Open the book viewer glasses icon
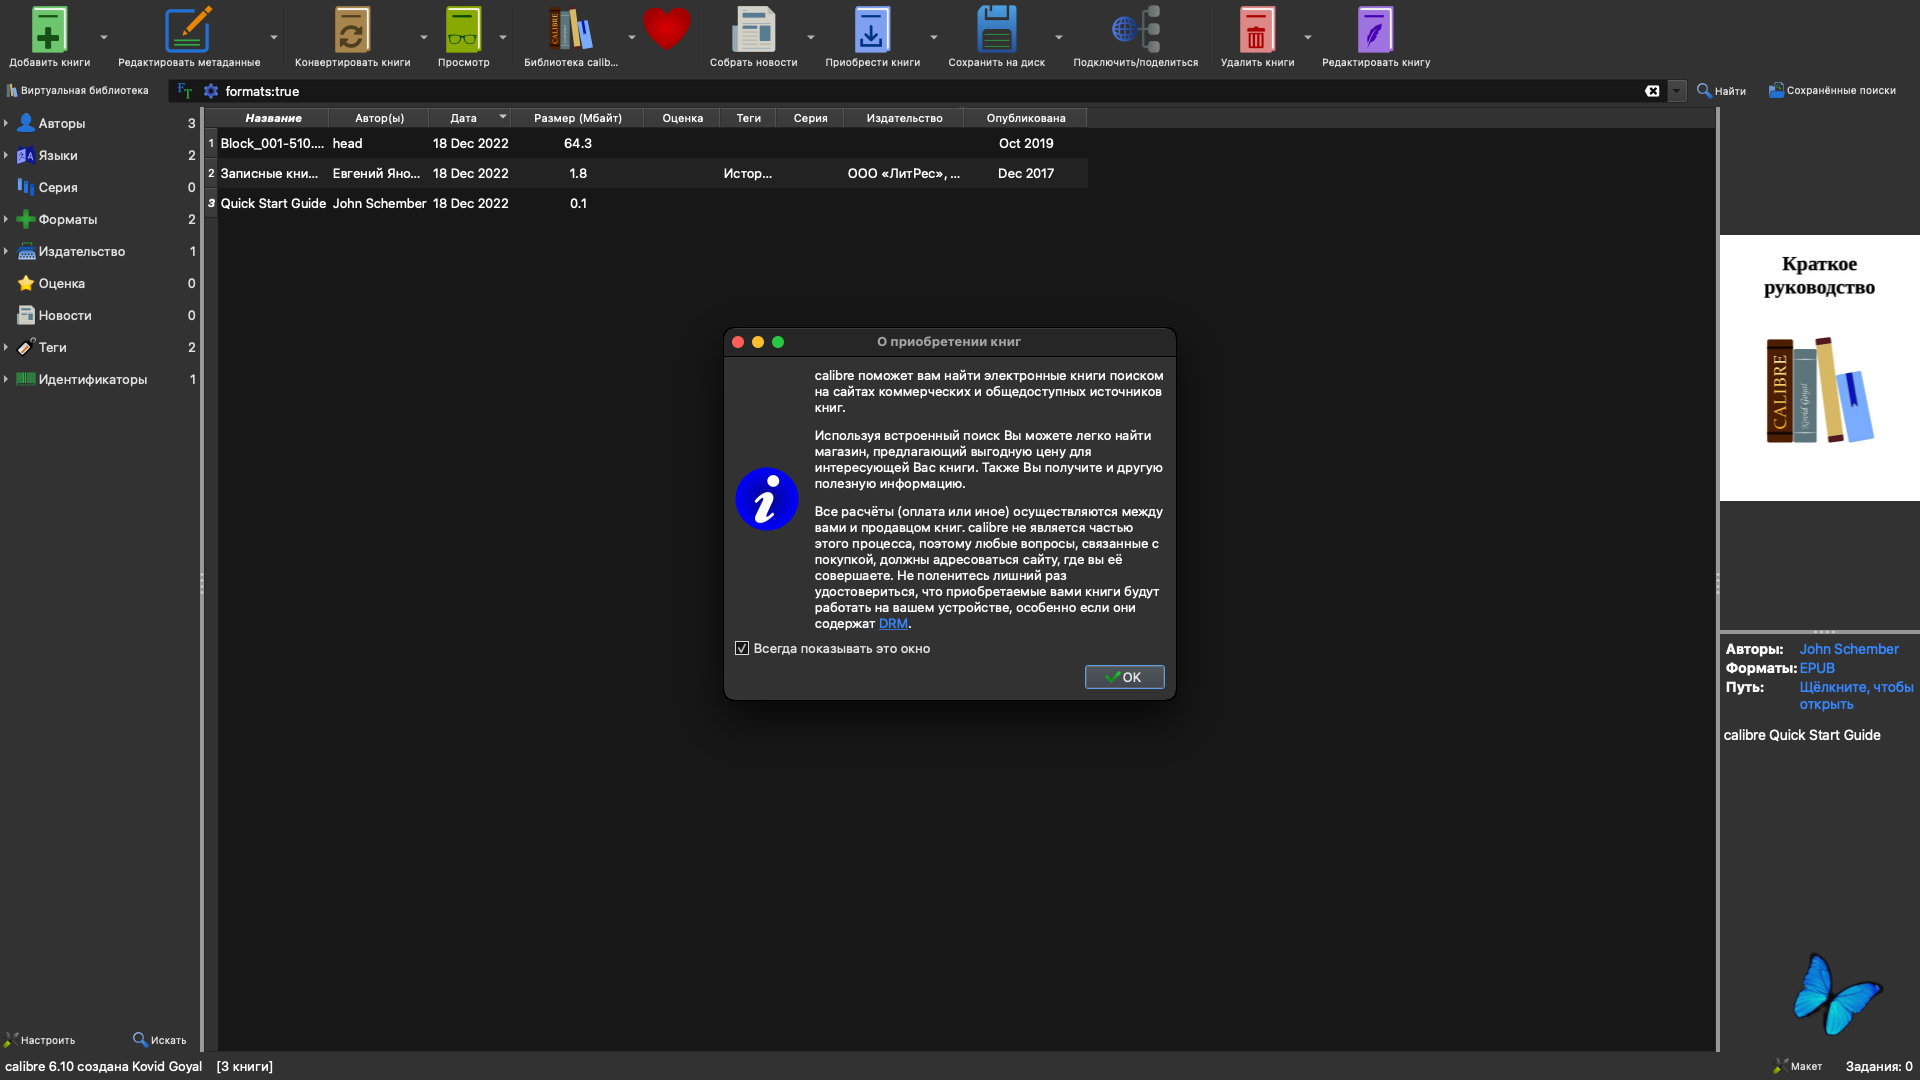This screenshot has width=1920, height=1080. 462,30
